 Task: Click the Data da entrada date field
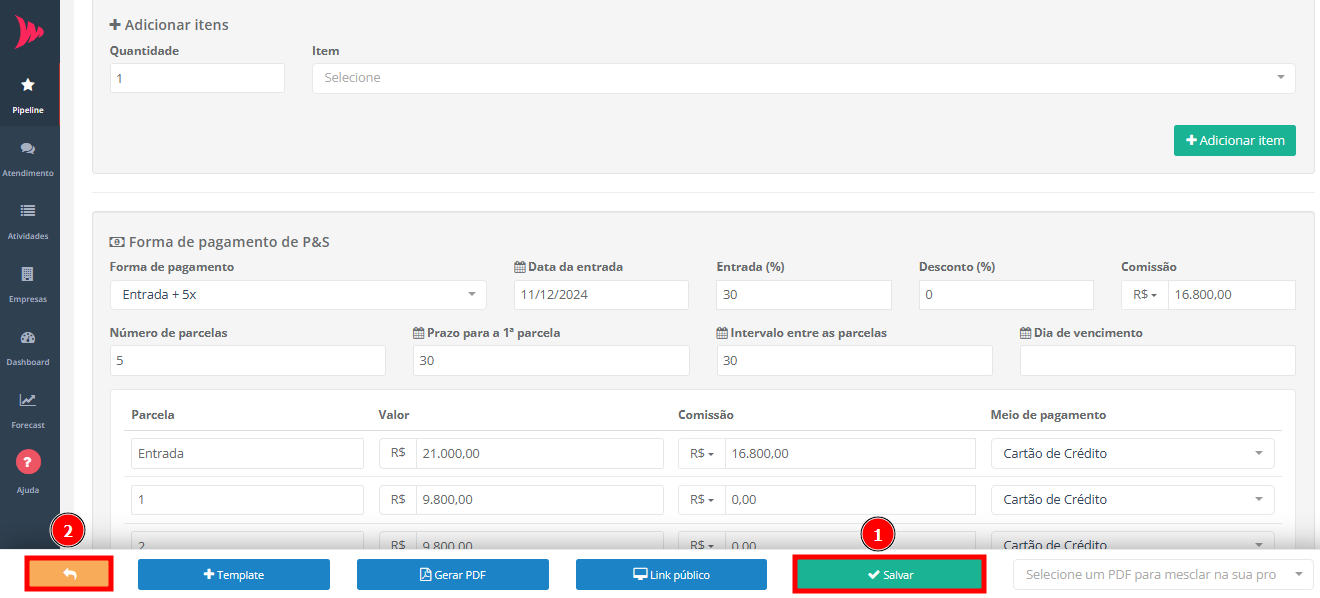(x=601, y=295)
